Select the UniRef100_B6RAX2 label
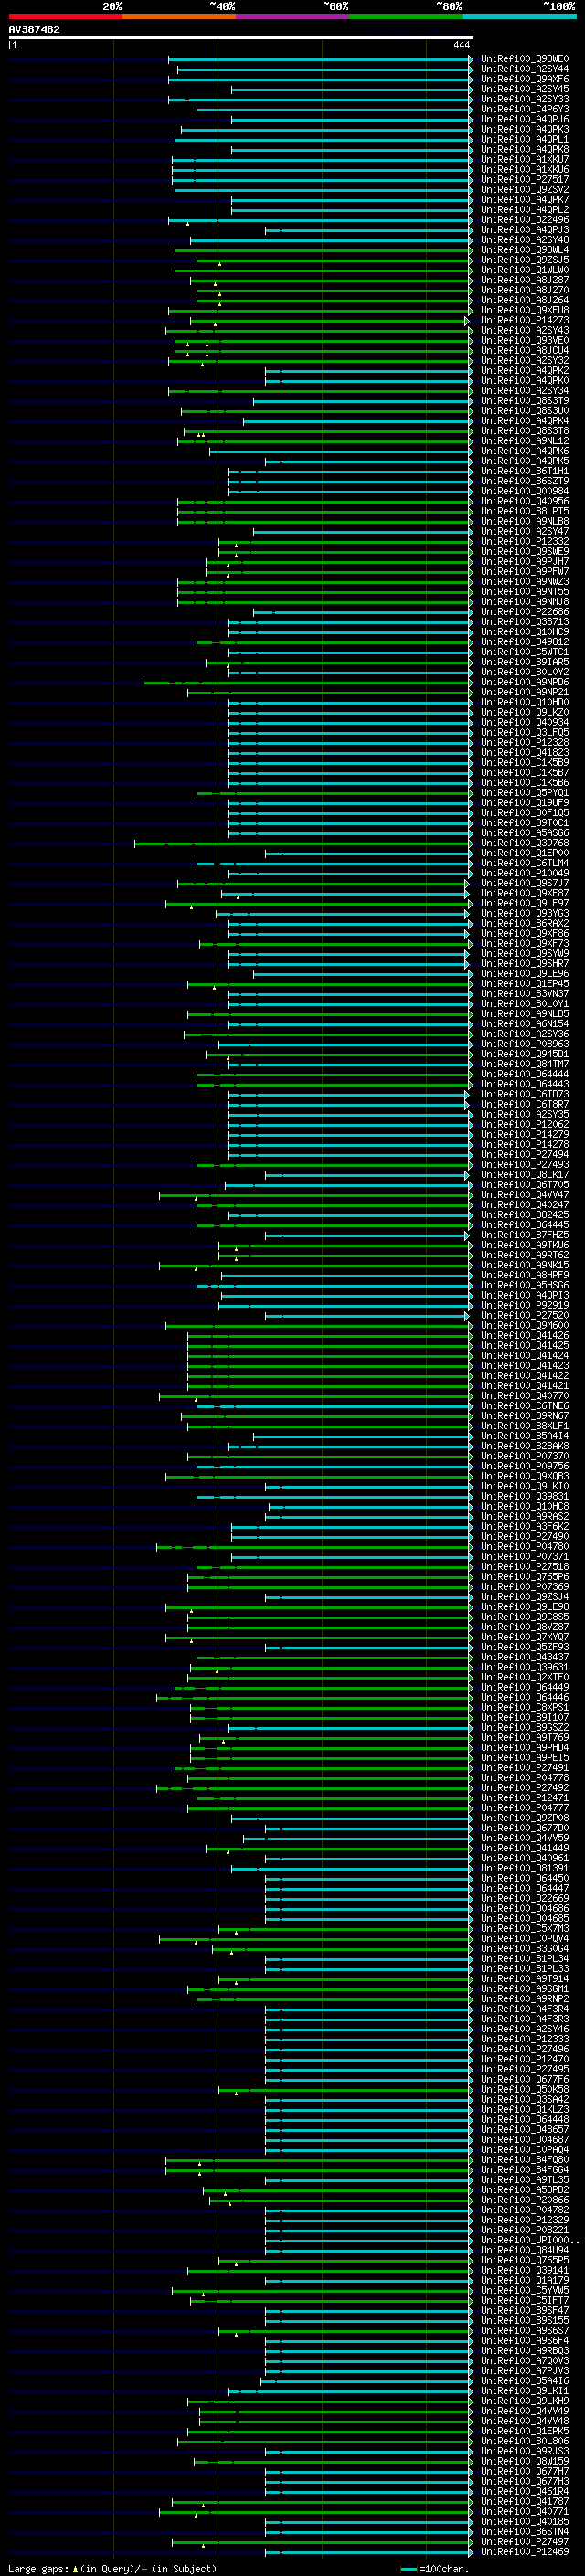Screen dimensions: 585x2576 524,923
